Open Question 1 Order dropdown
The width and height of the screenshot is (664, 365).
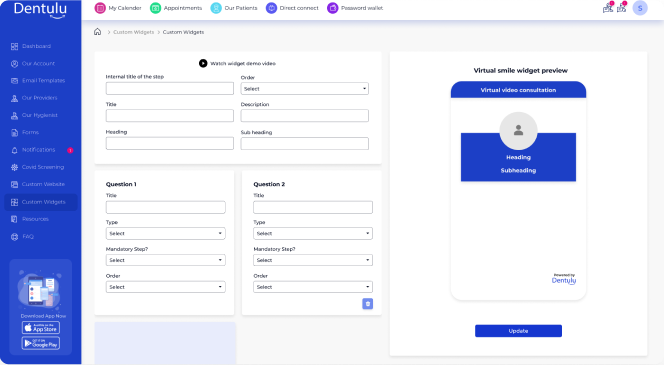(x=166, y=287)
